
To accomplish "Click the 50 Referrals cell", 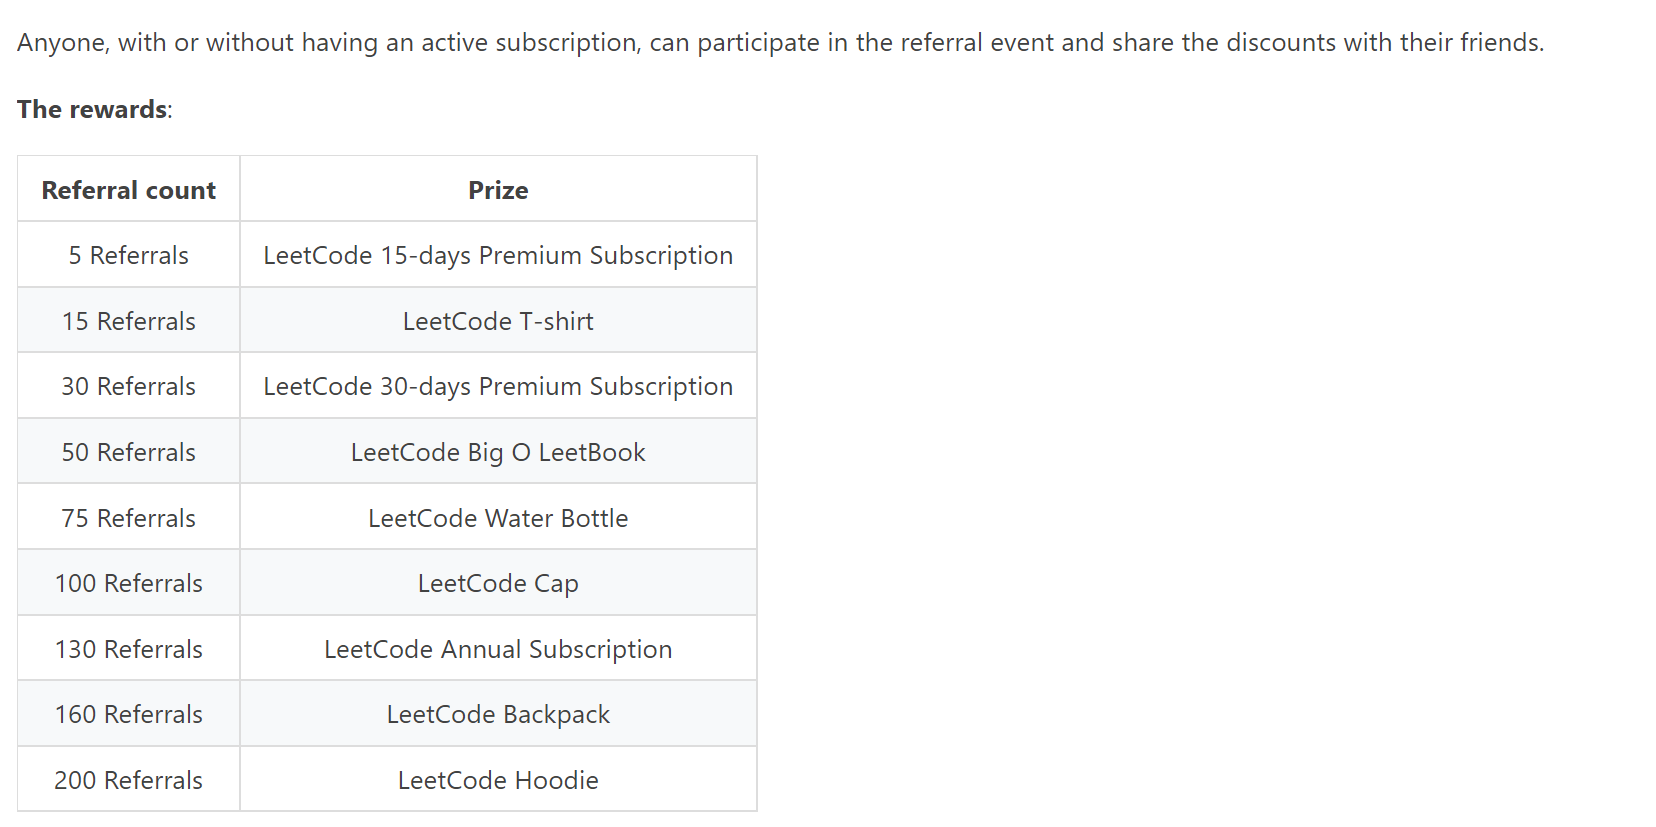I will pyautogui.click(x=129, y=451).
